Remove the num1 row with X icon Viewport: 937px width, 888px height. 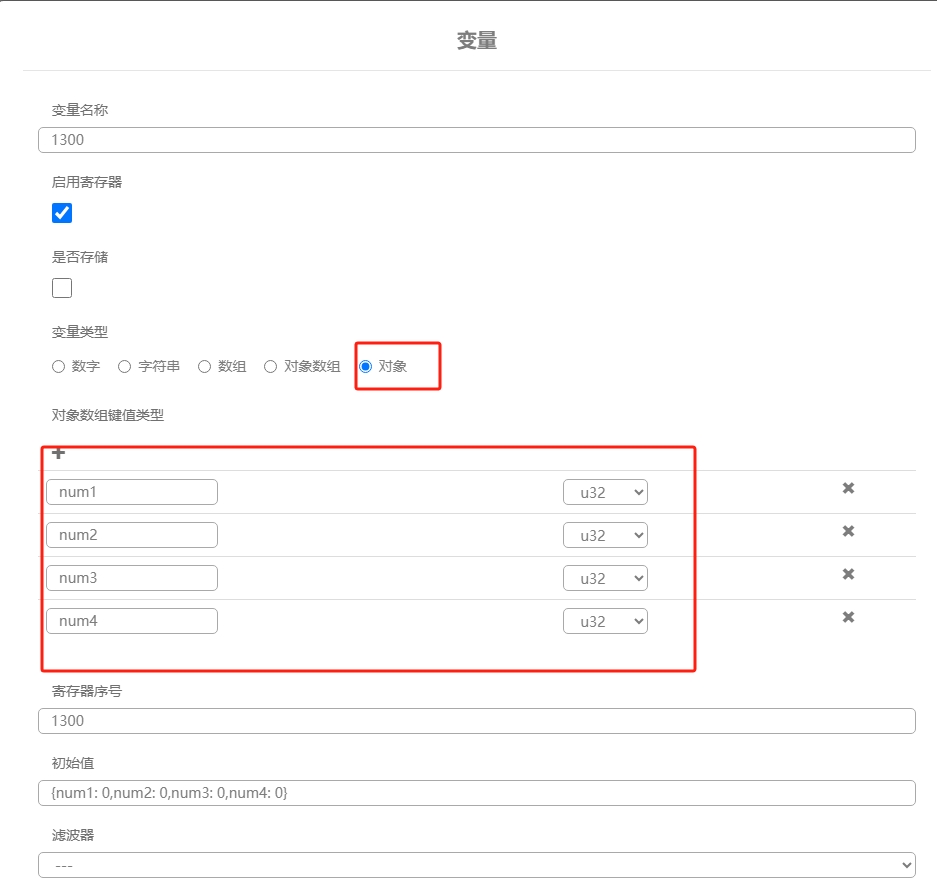[848, 488]
